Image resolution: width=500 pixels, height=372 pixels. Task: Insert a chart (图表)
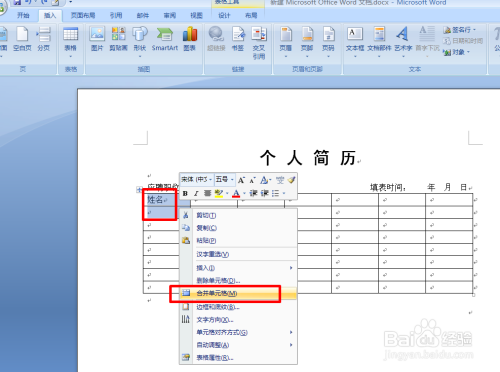coord(190,39)
